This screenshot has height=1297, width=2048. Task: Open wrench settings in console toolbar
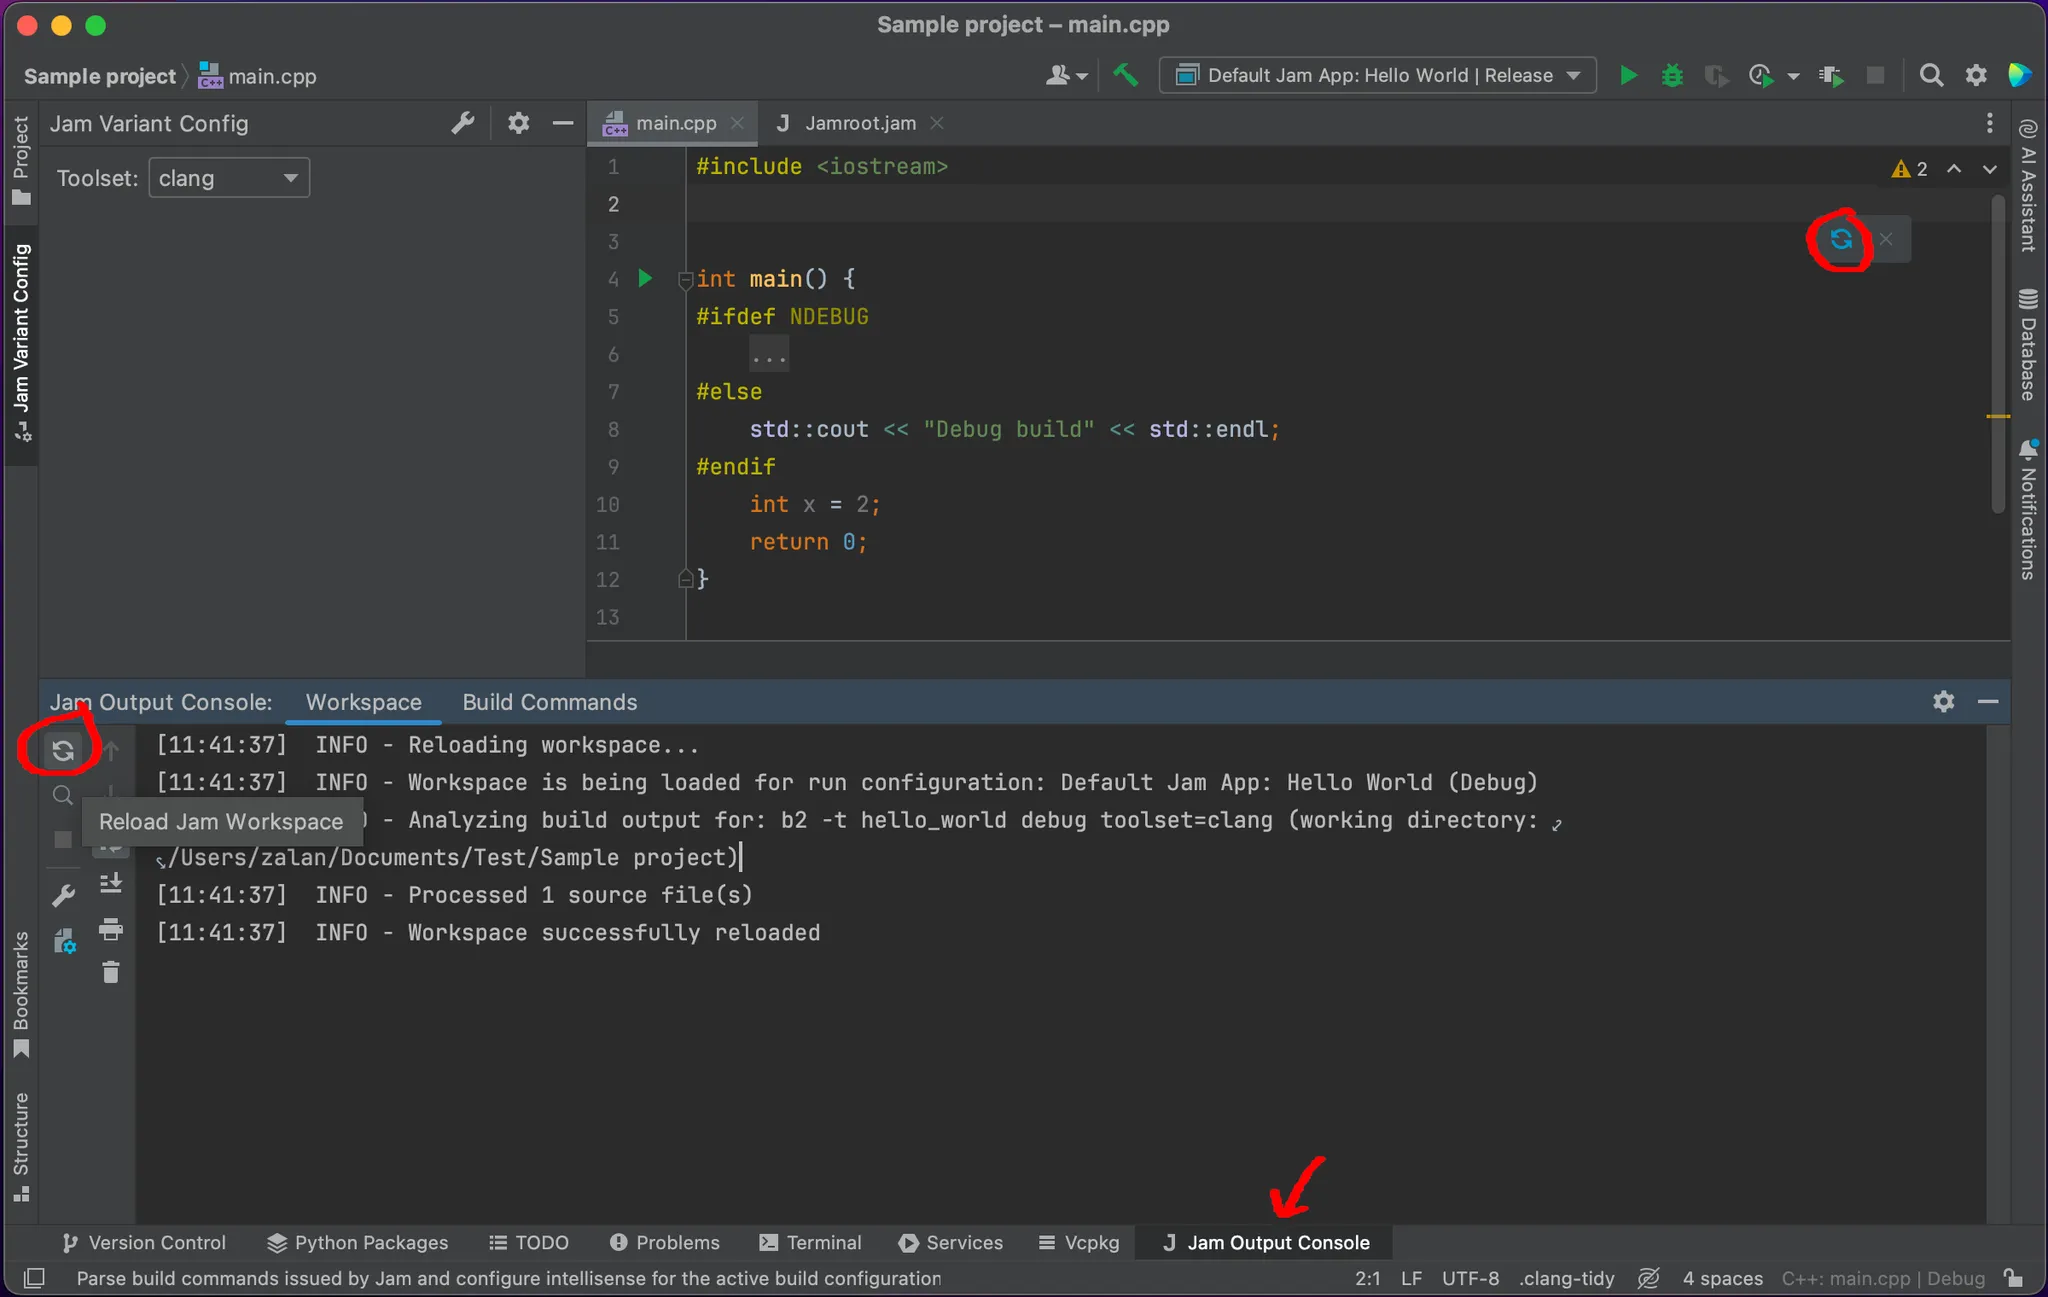(x=63, y=896)
